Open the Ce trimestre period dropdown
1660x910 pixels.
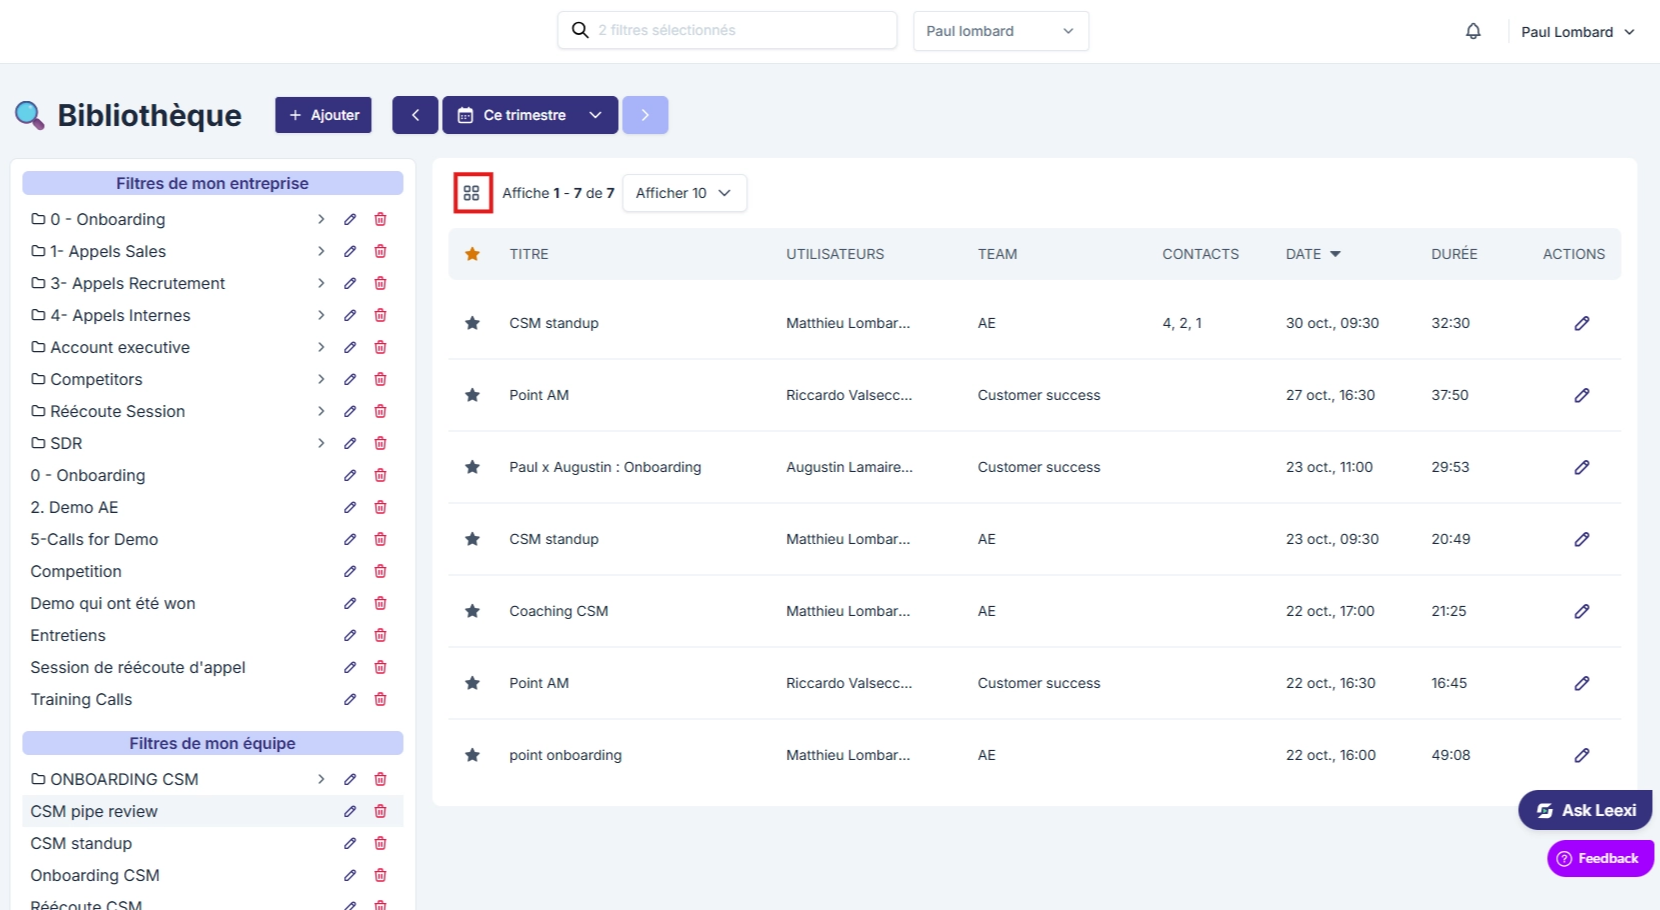point(530,115)
